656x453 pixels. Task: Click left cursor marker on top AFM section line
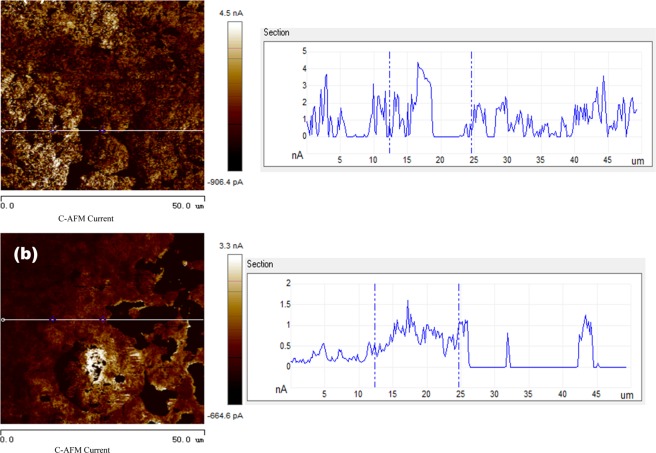[x=54, y=130]
